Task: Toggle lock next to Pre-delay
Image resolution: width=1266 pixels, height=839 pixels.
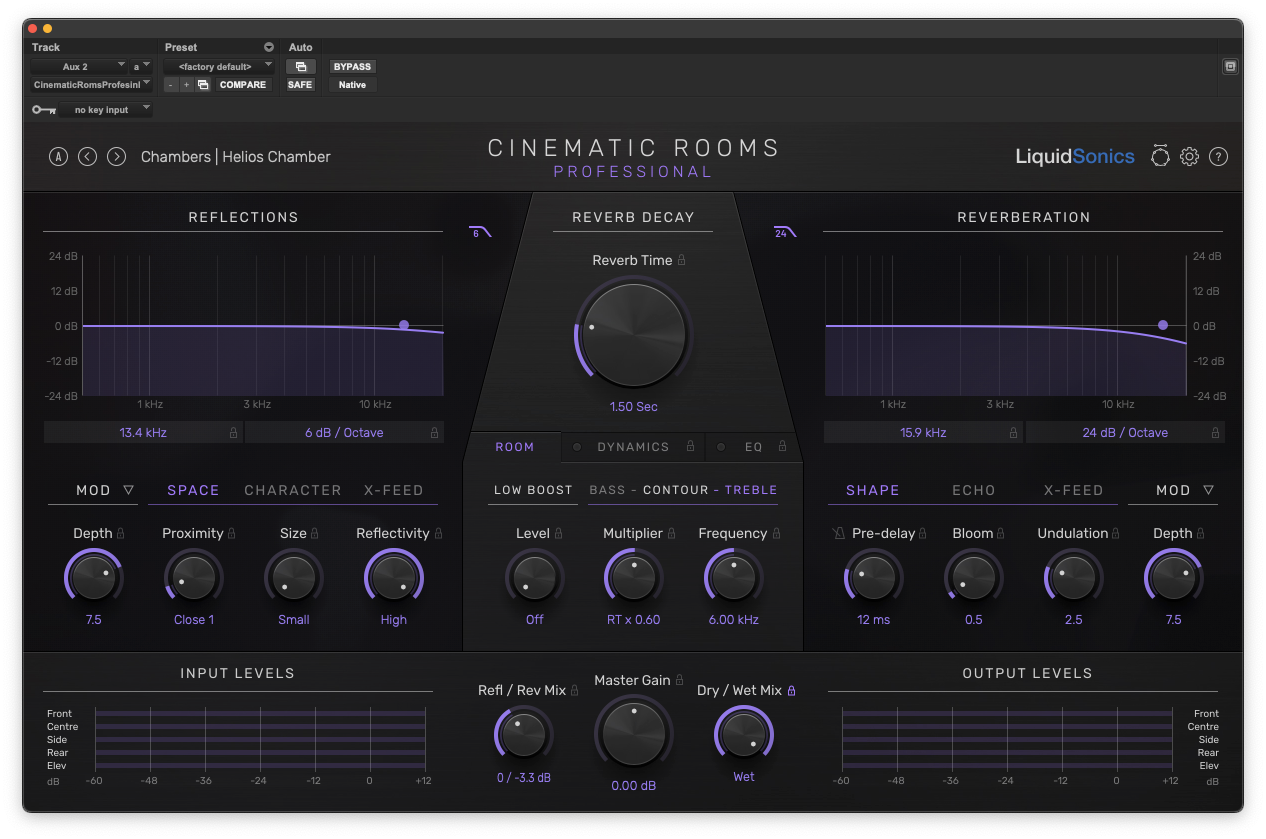Action: tap(923, 534)
